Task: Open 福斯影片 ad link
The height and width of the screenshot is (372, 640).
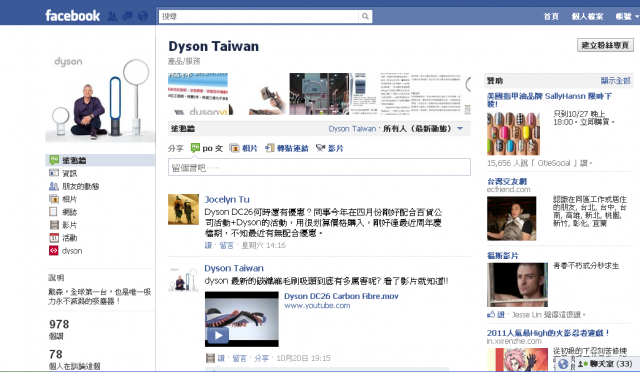Action: pyautogui.click(x=502, y=256)
